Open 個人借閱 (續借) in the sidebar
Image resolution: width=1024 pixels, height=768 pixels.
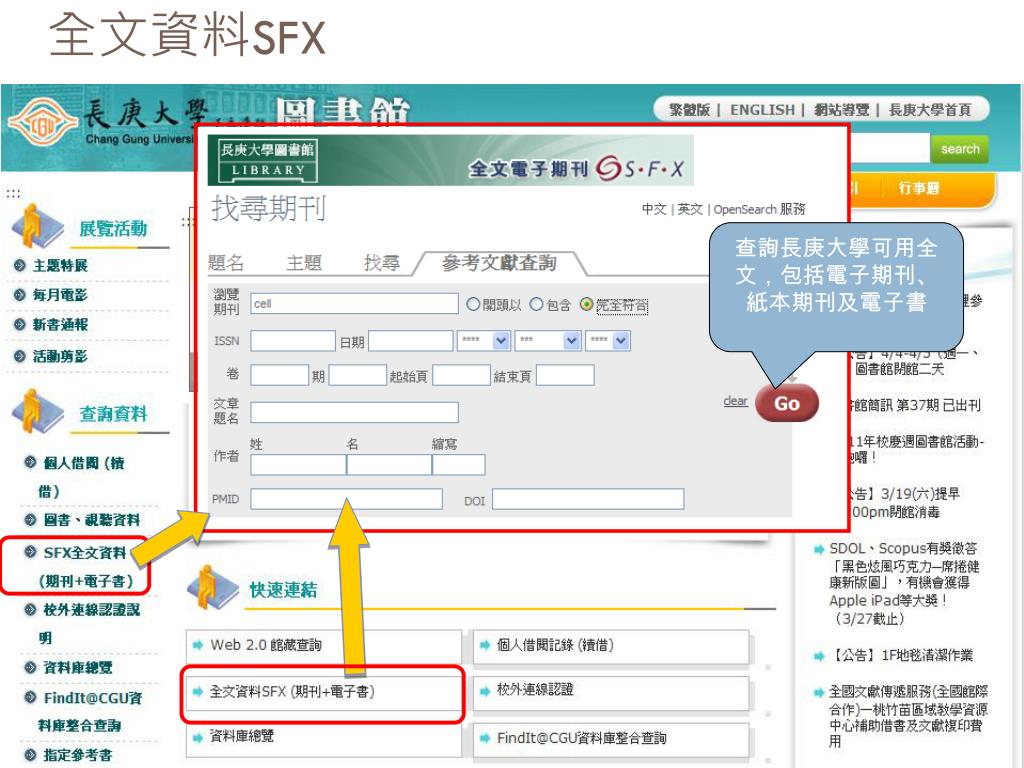[82, 477]
